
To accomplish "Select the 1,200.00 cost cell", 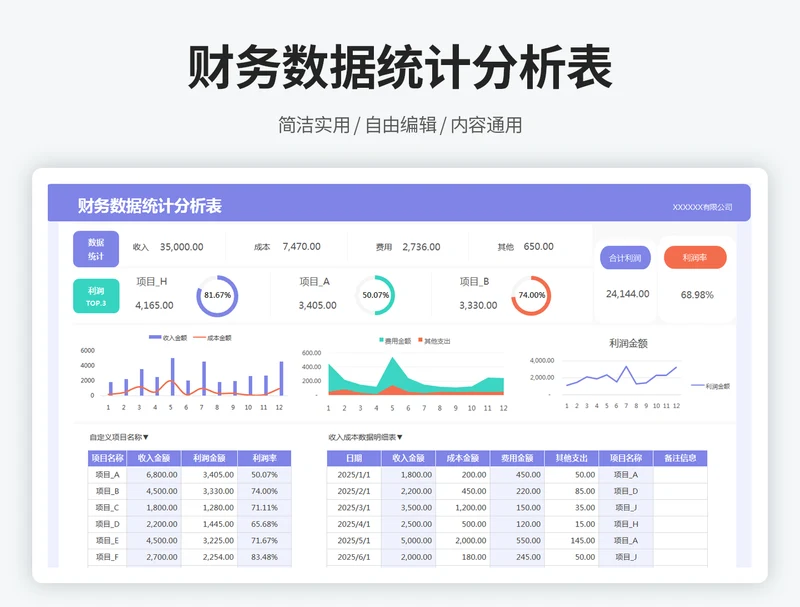I will tap(463, 508).
